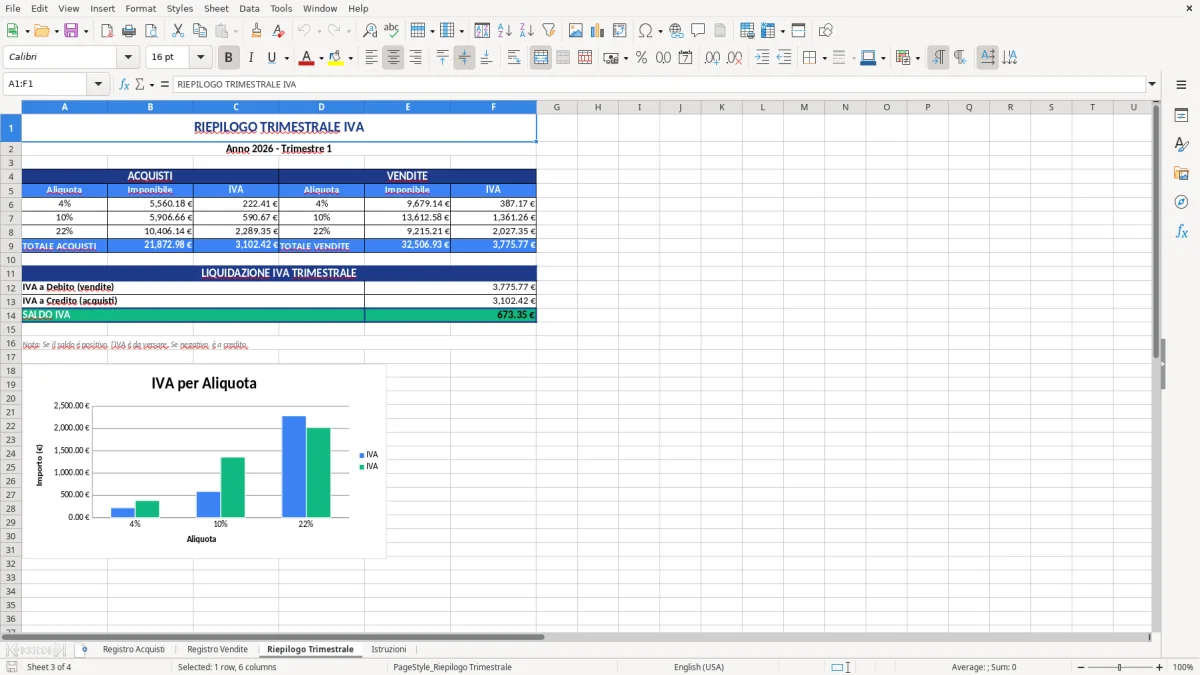Format selection as currency

[610, 58]
